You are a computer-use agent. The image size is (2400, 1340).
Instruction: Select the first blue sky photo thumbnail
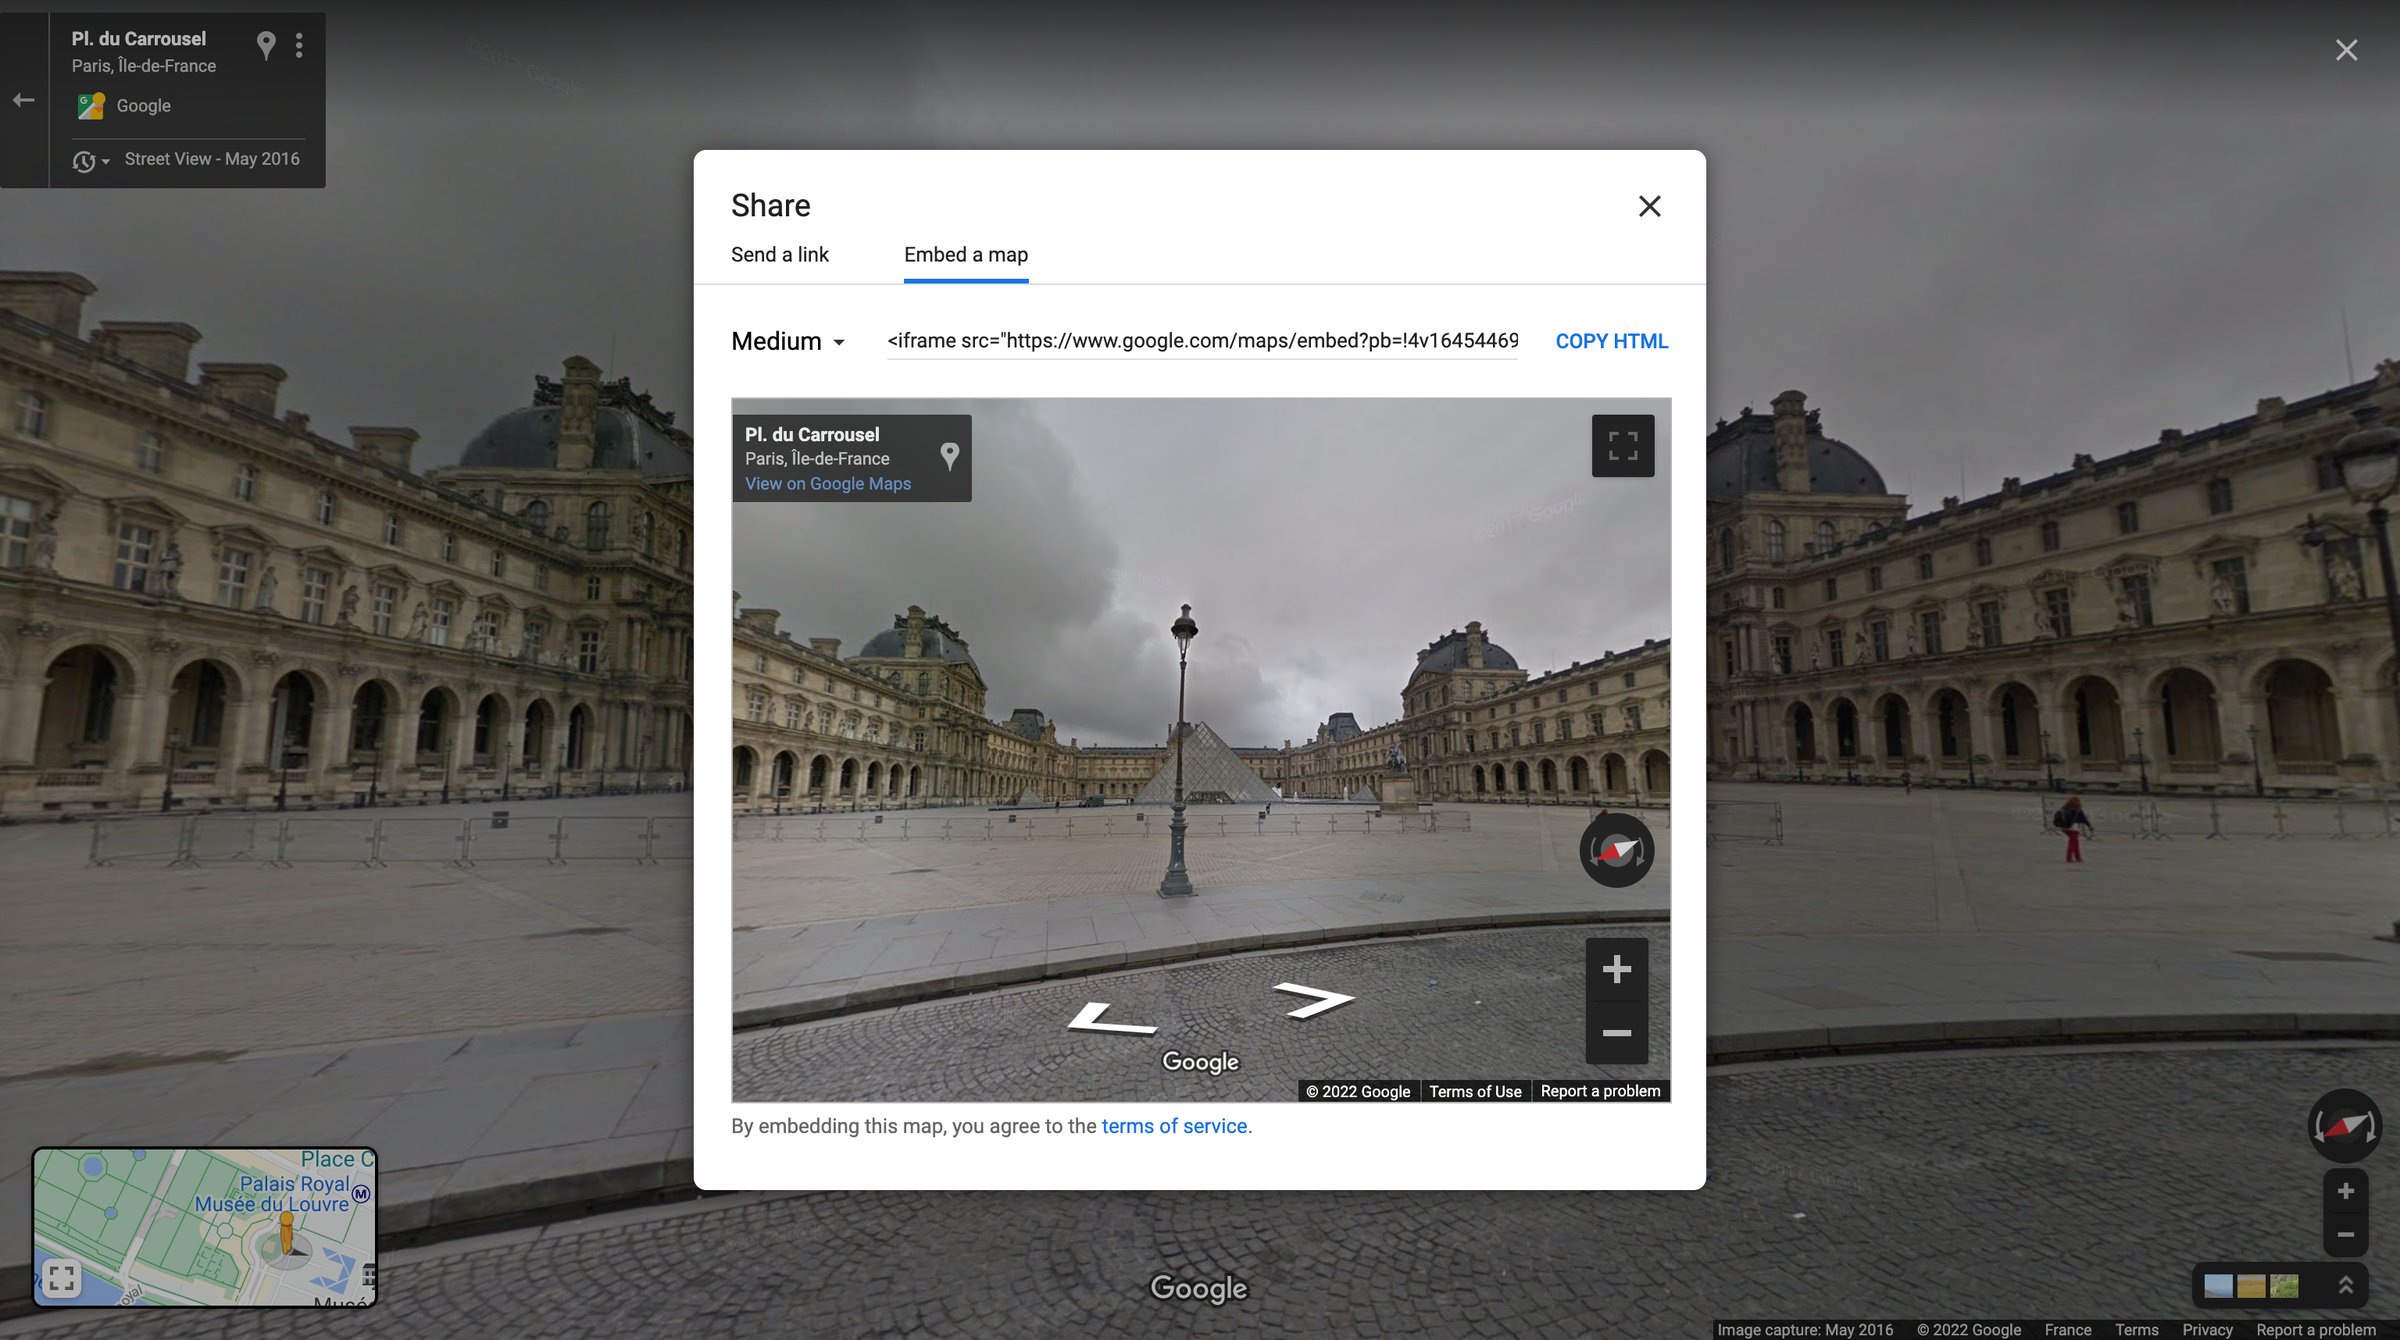pos(2218,1286)
